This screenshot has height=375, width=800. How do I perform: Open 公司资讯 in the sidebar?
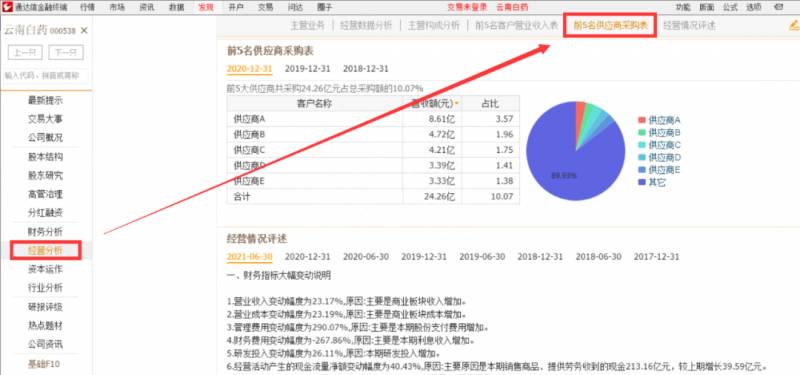(45, 344)
